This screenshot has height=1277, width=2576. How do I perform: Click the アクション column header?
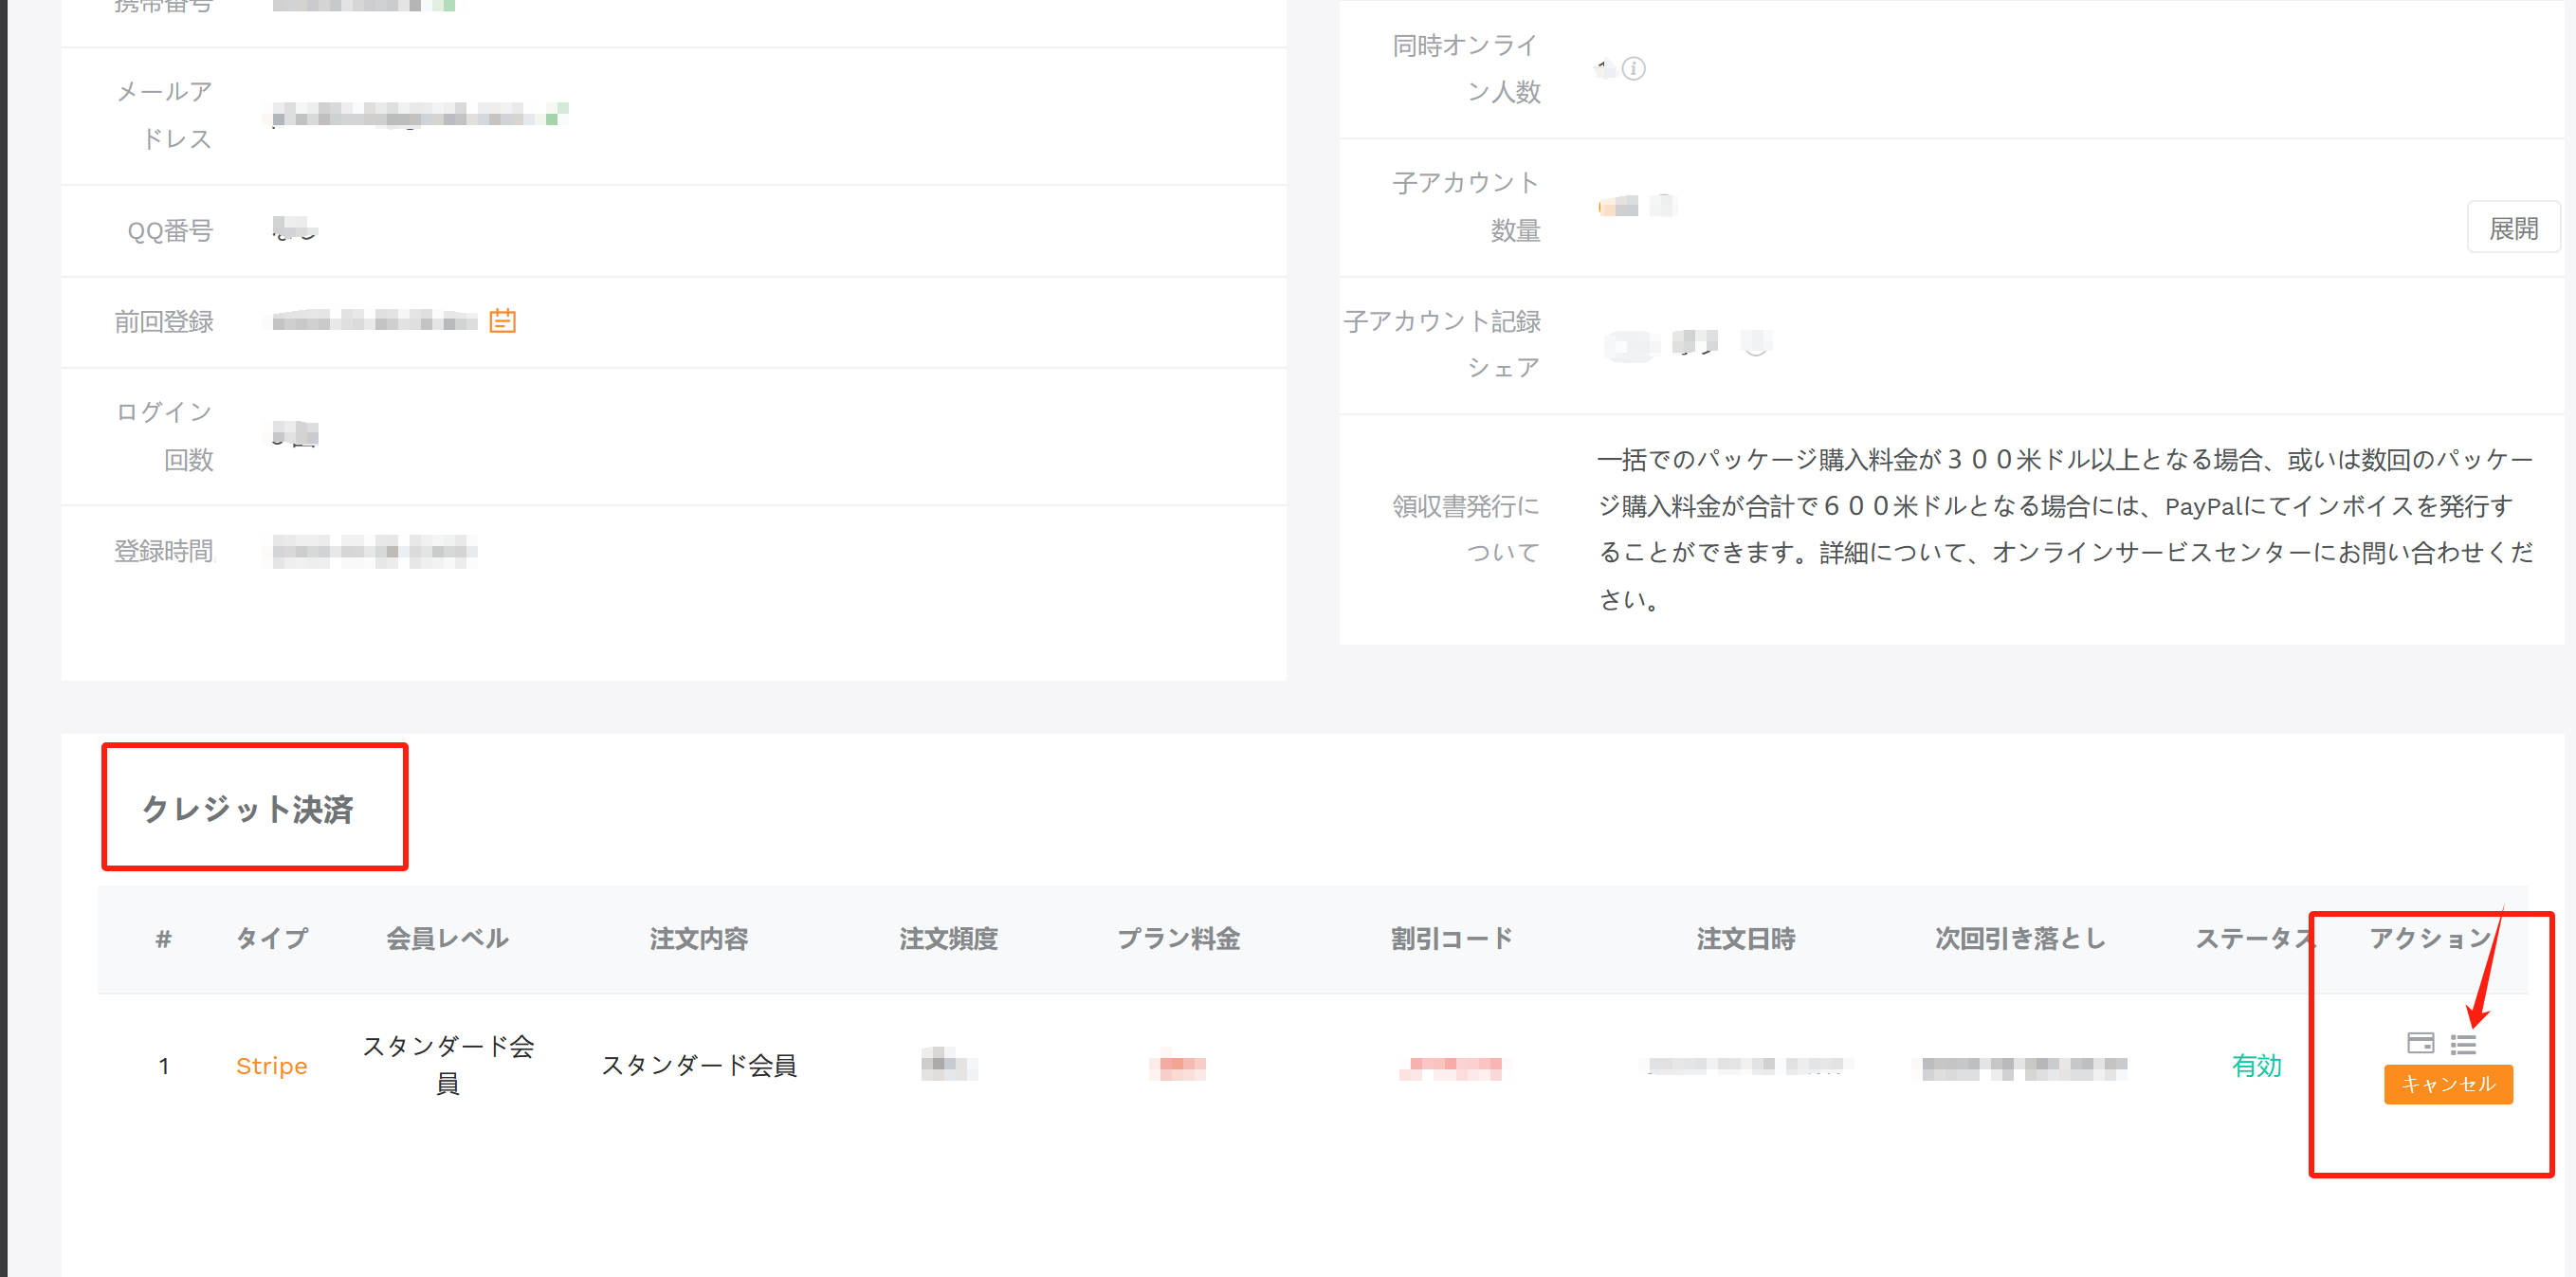click(x=2430, y=939)
